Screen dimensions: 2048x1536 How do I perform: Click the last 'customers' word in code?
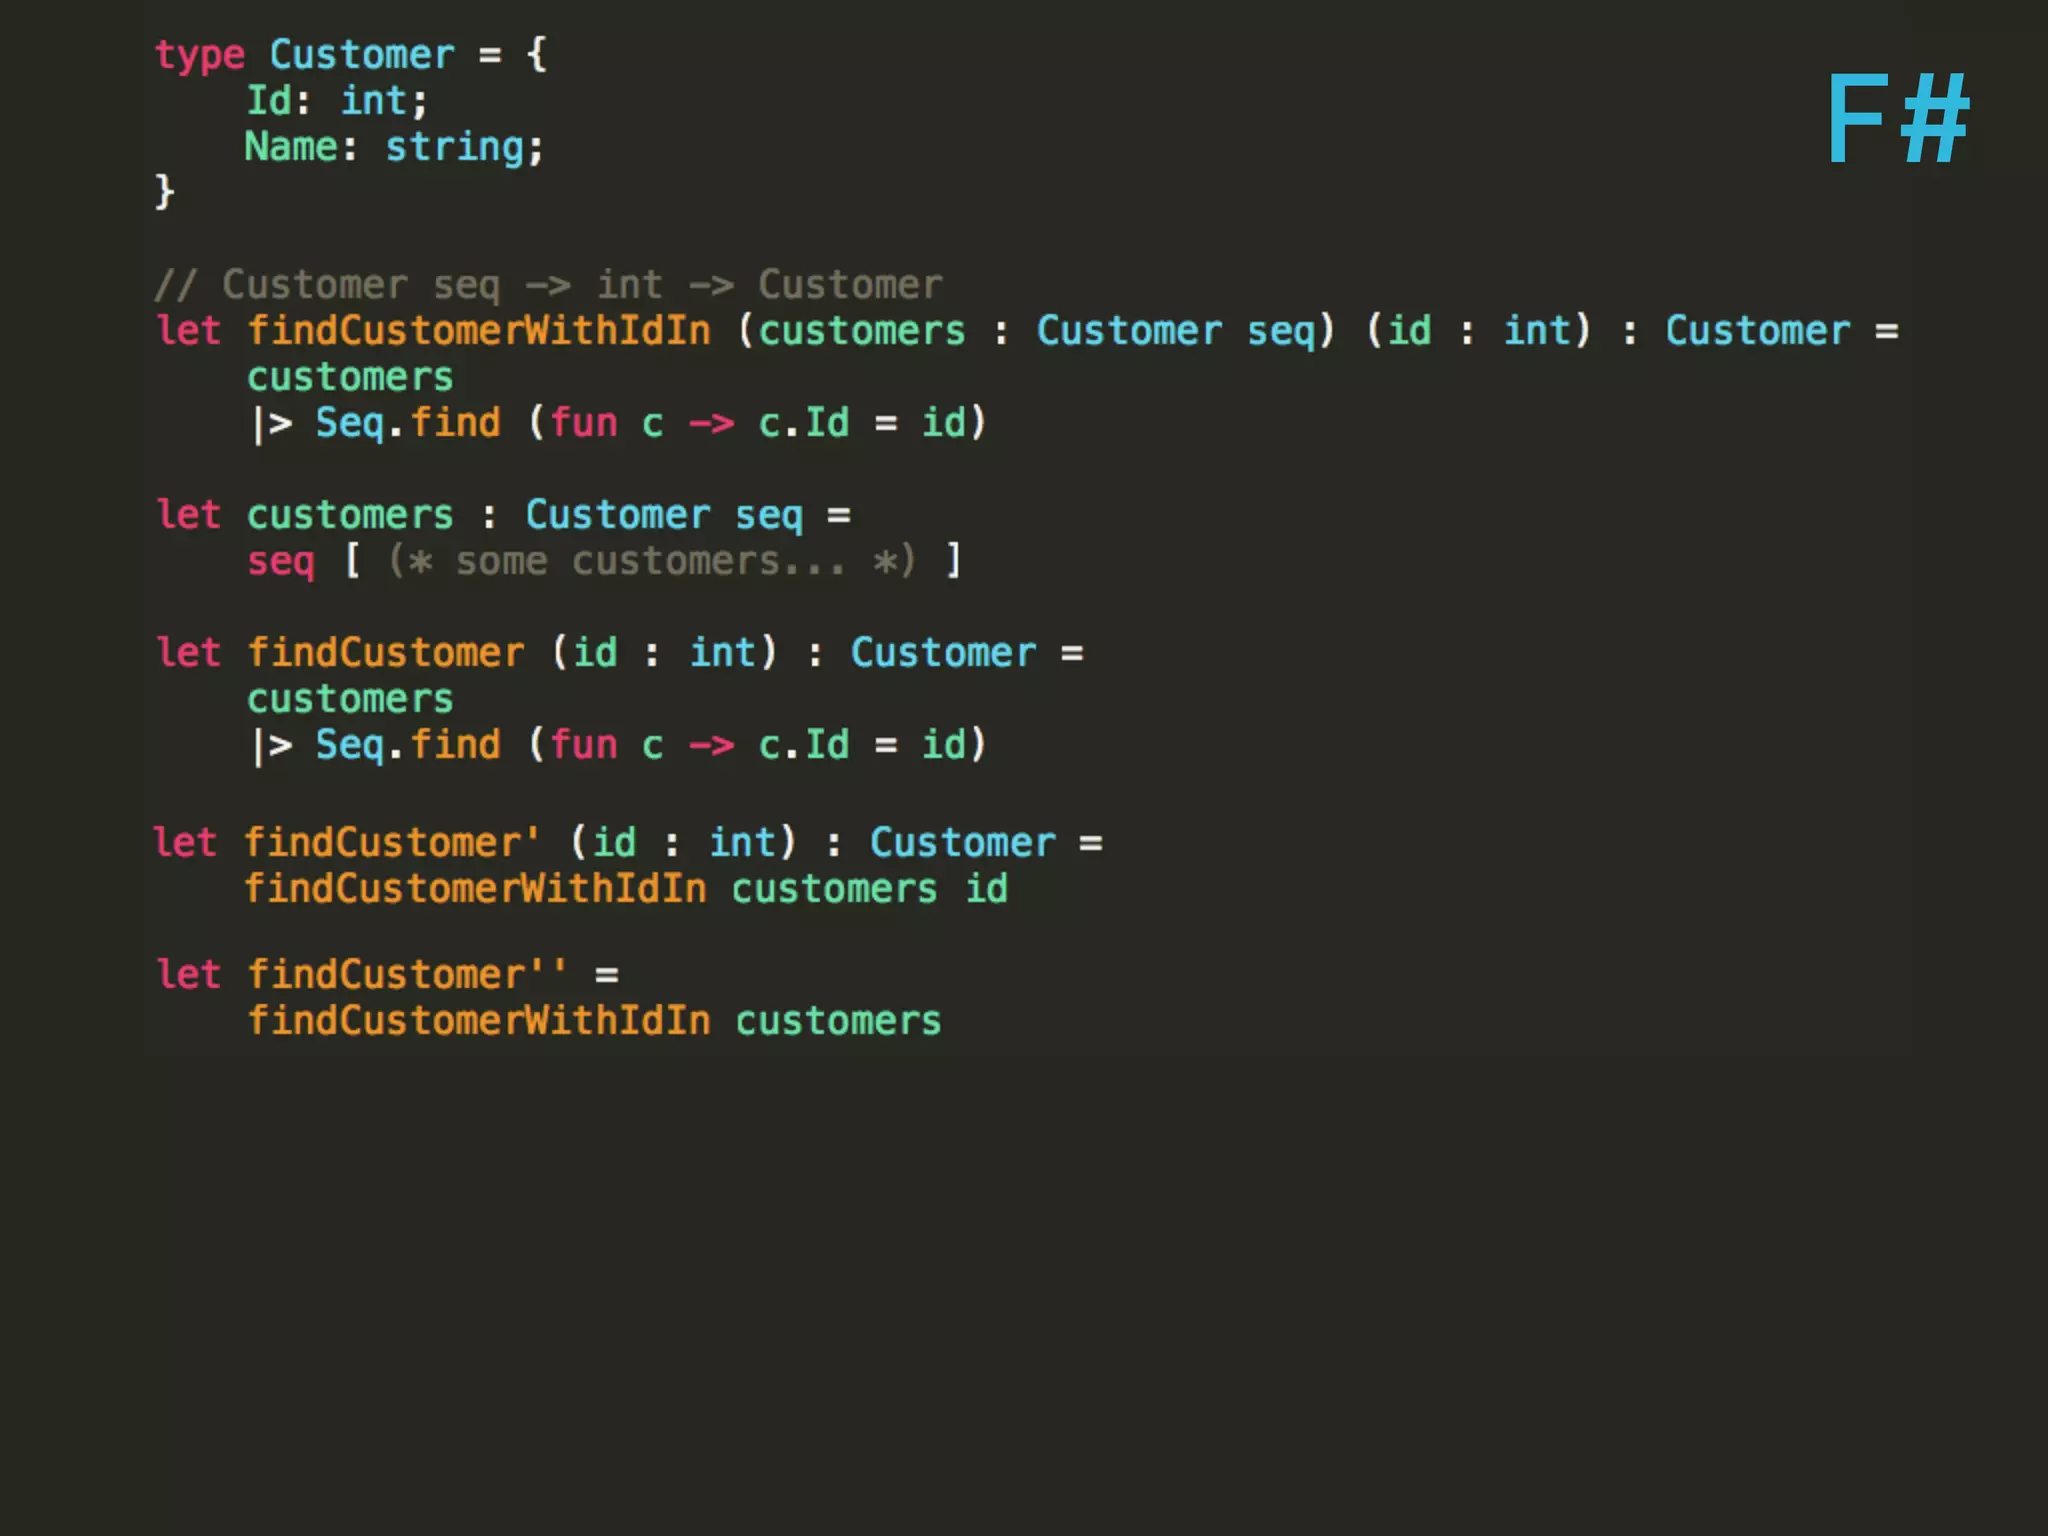pyautogui.click(x=838, y=1021)
